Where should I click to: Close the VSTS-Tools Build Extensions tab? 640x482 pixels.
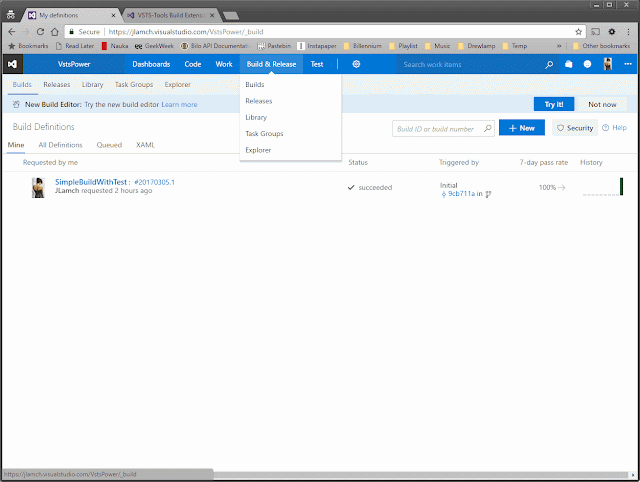[x=212, y=16]
